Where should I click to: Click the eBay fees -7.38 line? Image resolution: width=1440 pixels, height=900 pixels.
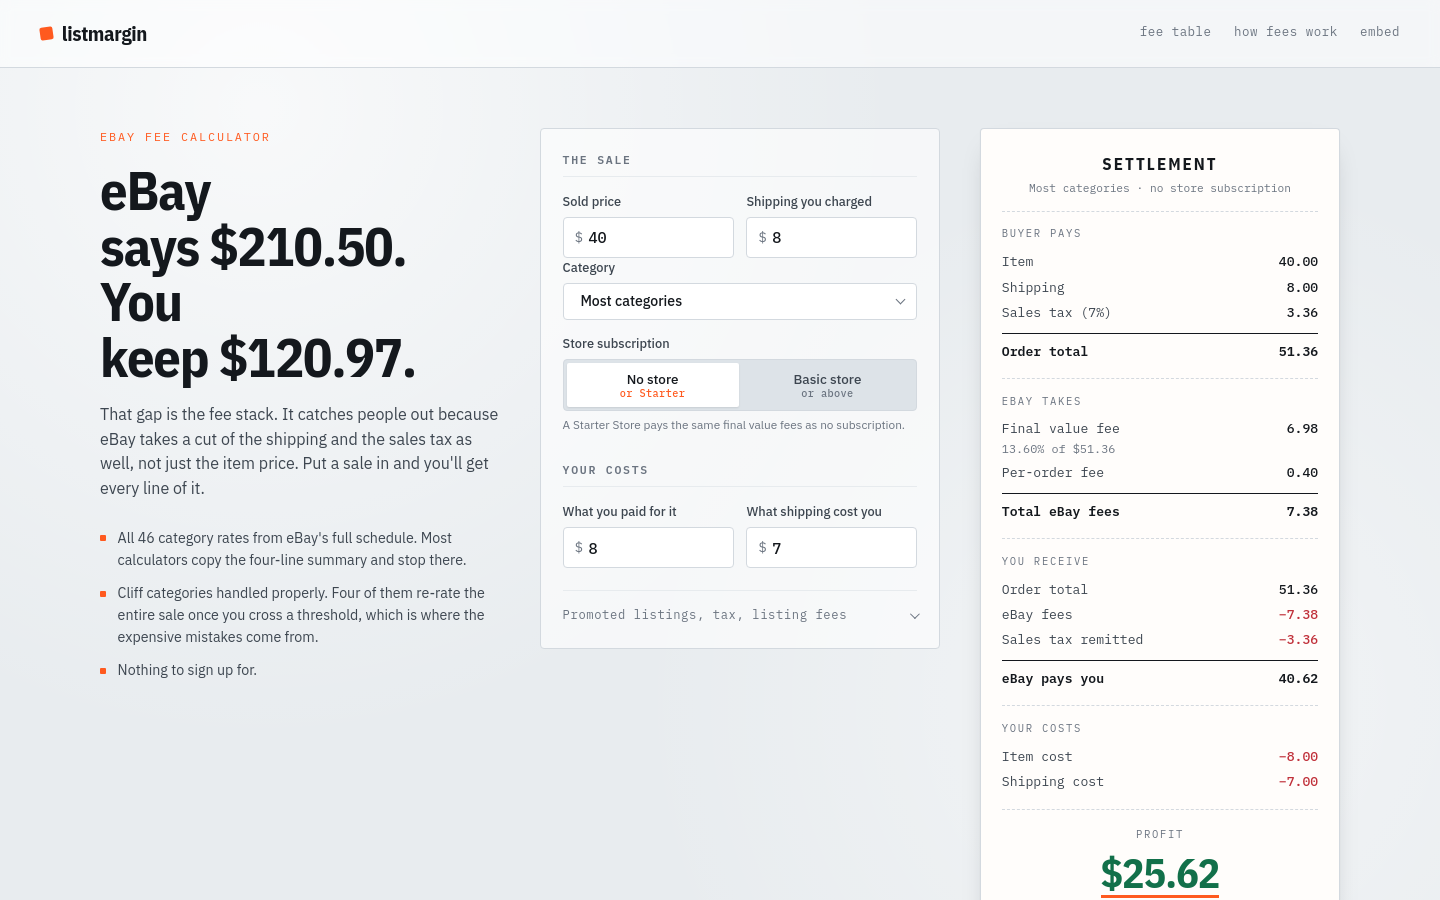tap(1160, 614)
